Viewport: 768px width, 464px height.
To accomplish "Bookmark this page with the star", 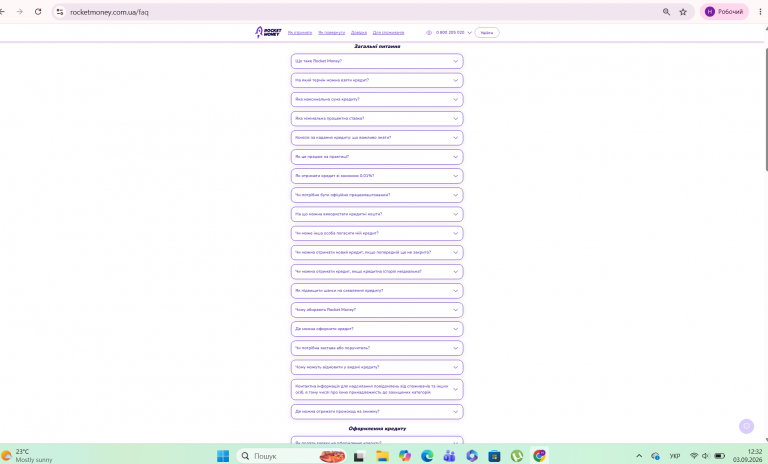I will pos(683,12).
